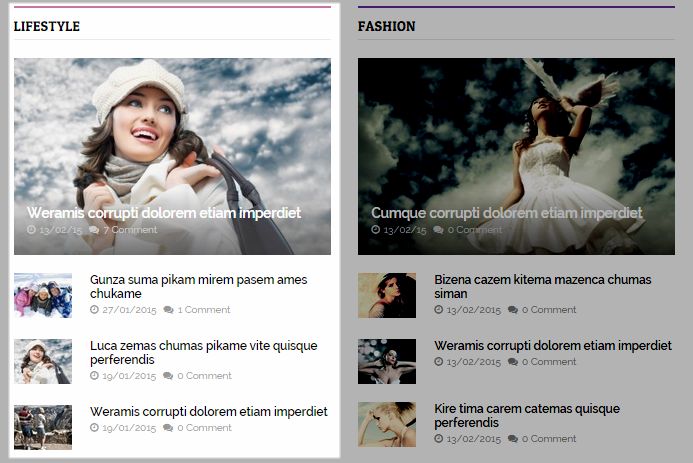Open Kire tima post thumbnail

coord(387,424)
